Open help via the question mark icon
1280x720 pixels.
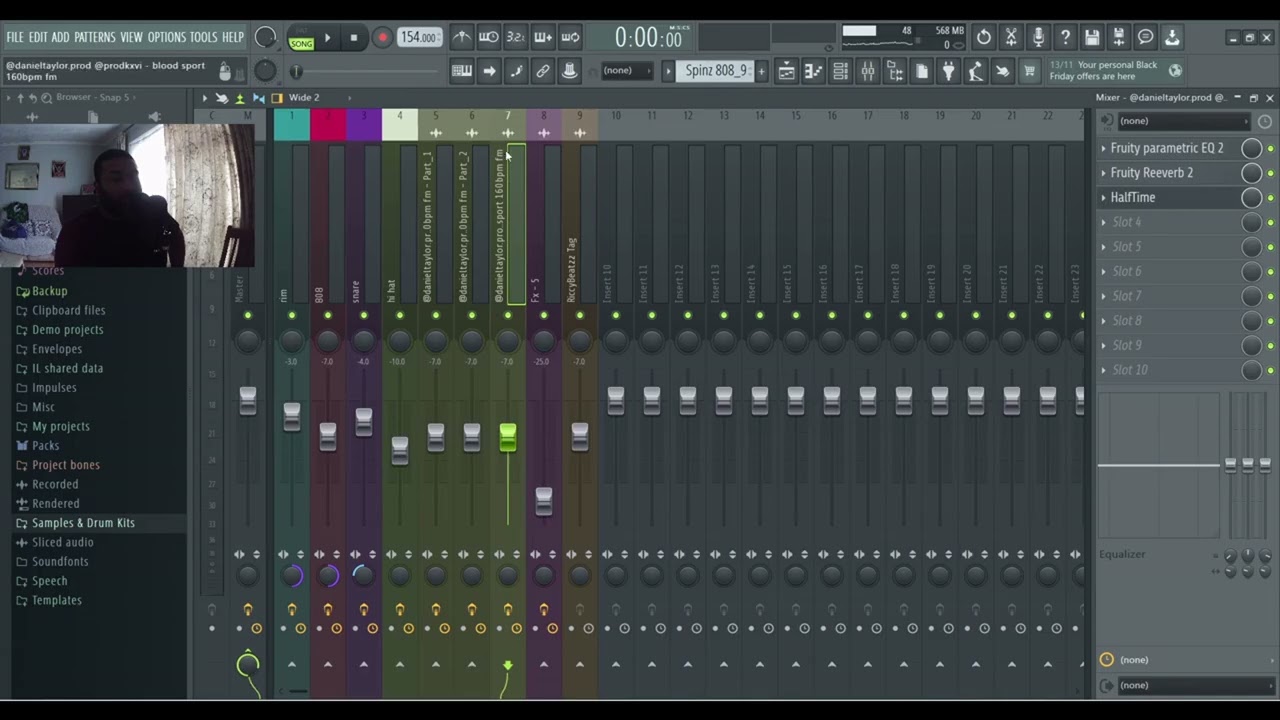(x=1065, y=37)
